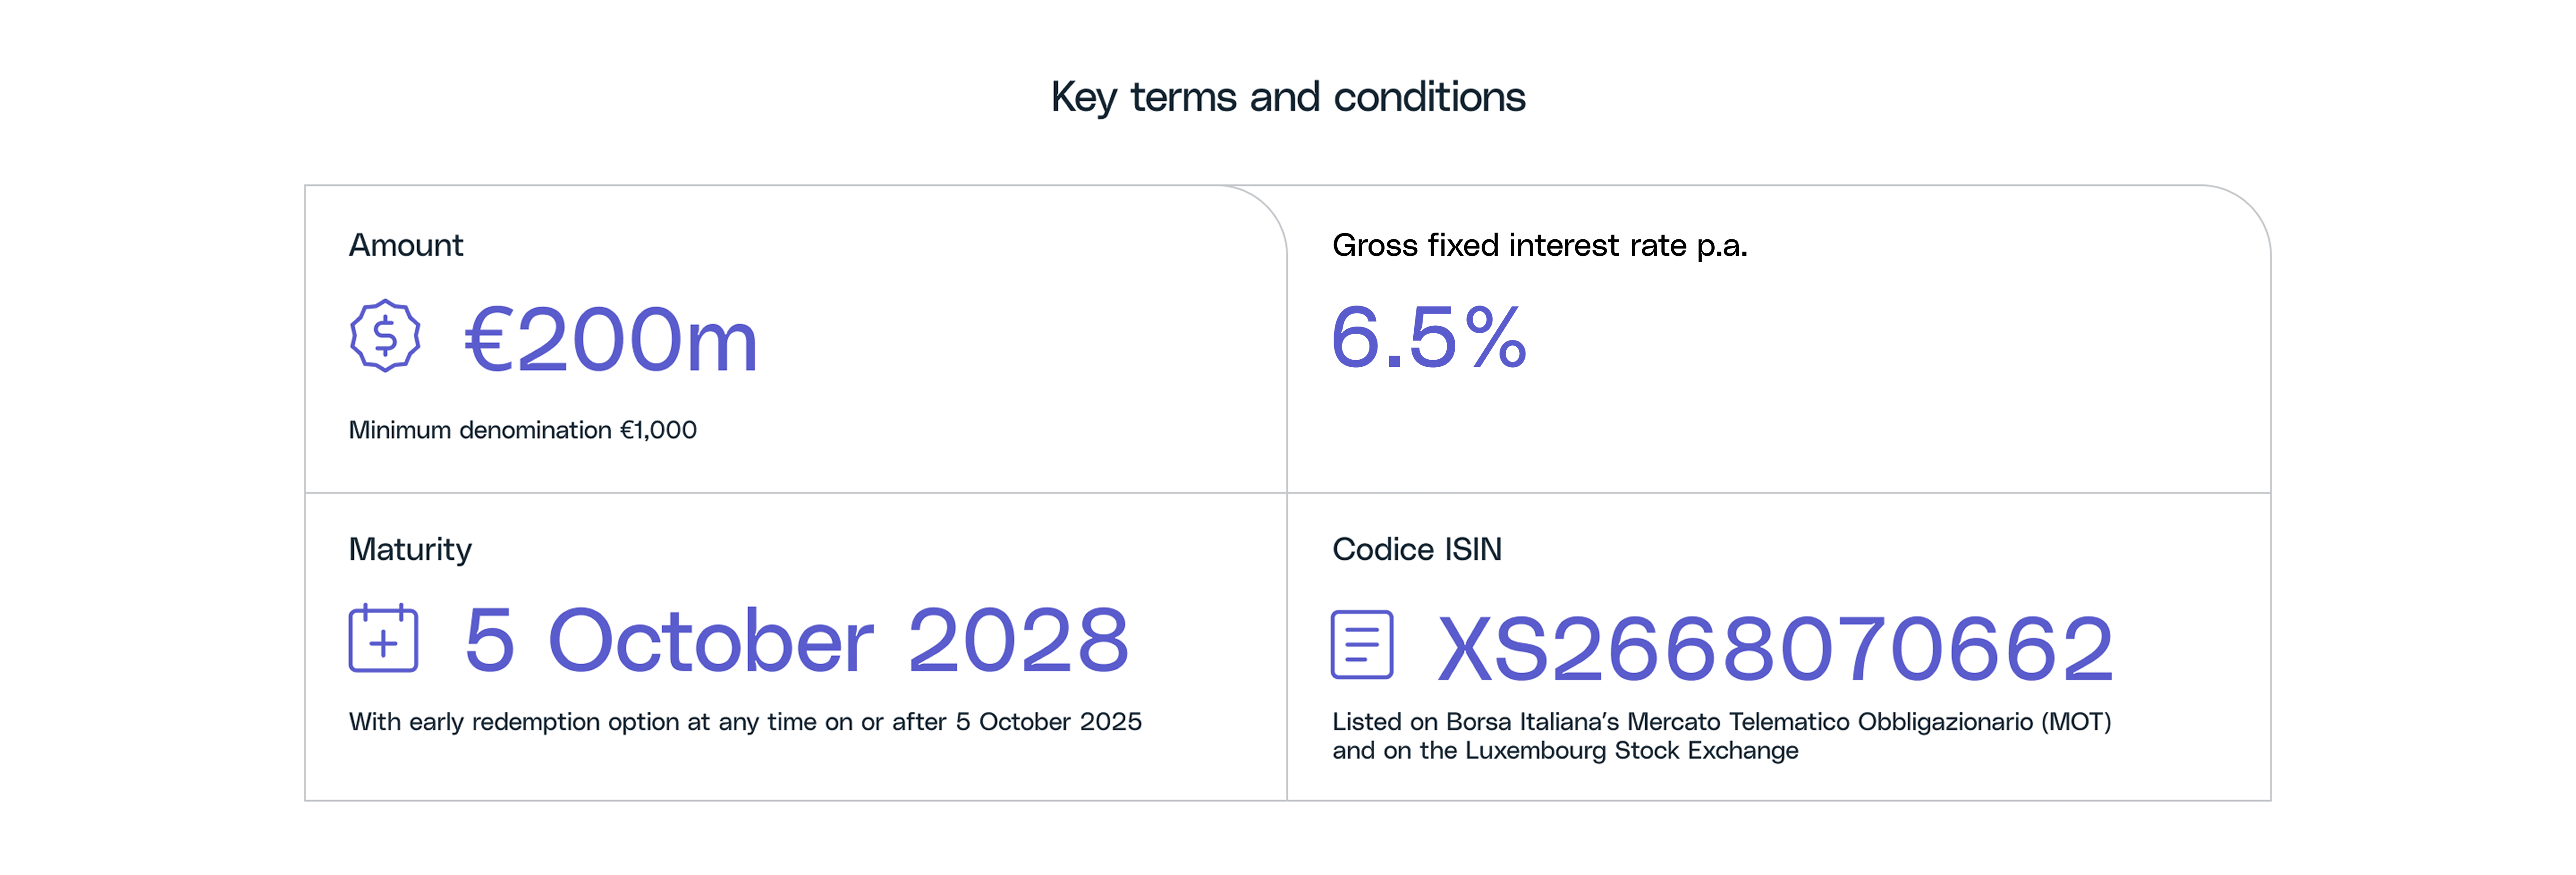
Task: Select the "Amount" label
Action: (x=405, y=245)
